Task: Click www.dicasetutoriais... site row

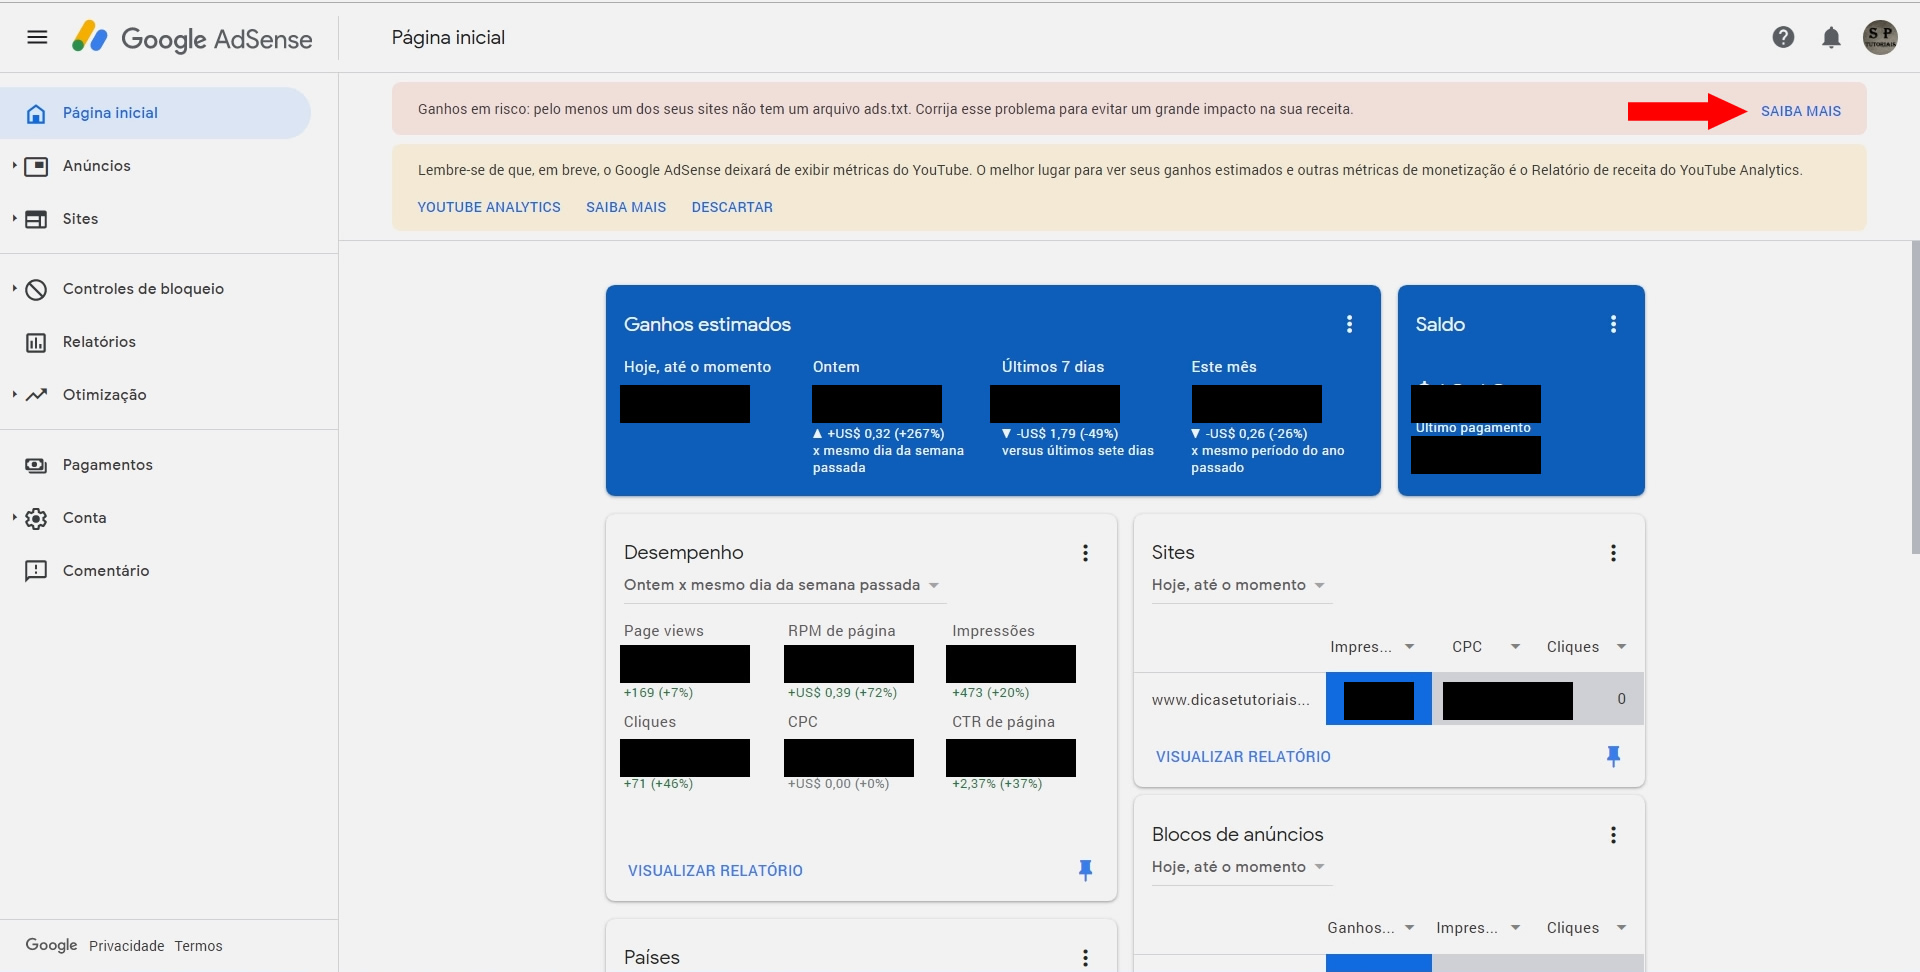Action: pos(1230,700)
